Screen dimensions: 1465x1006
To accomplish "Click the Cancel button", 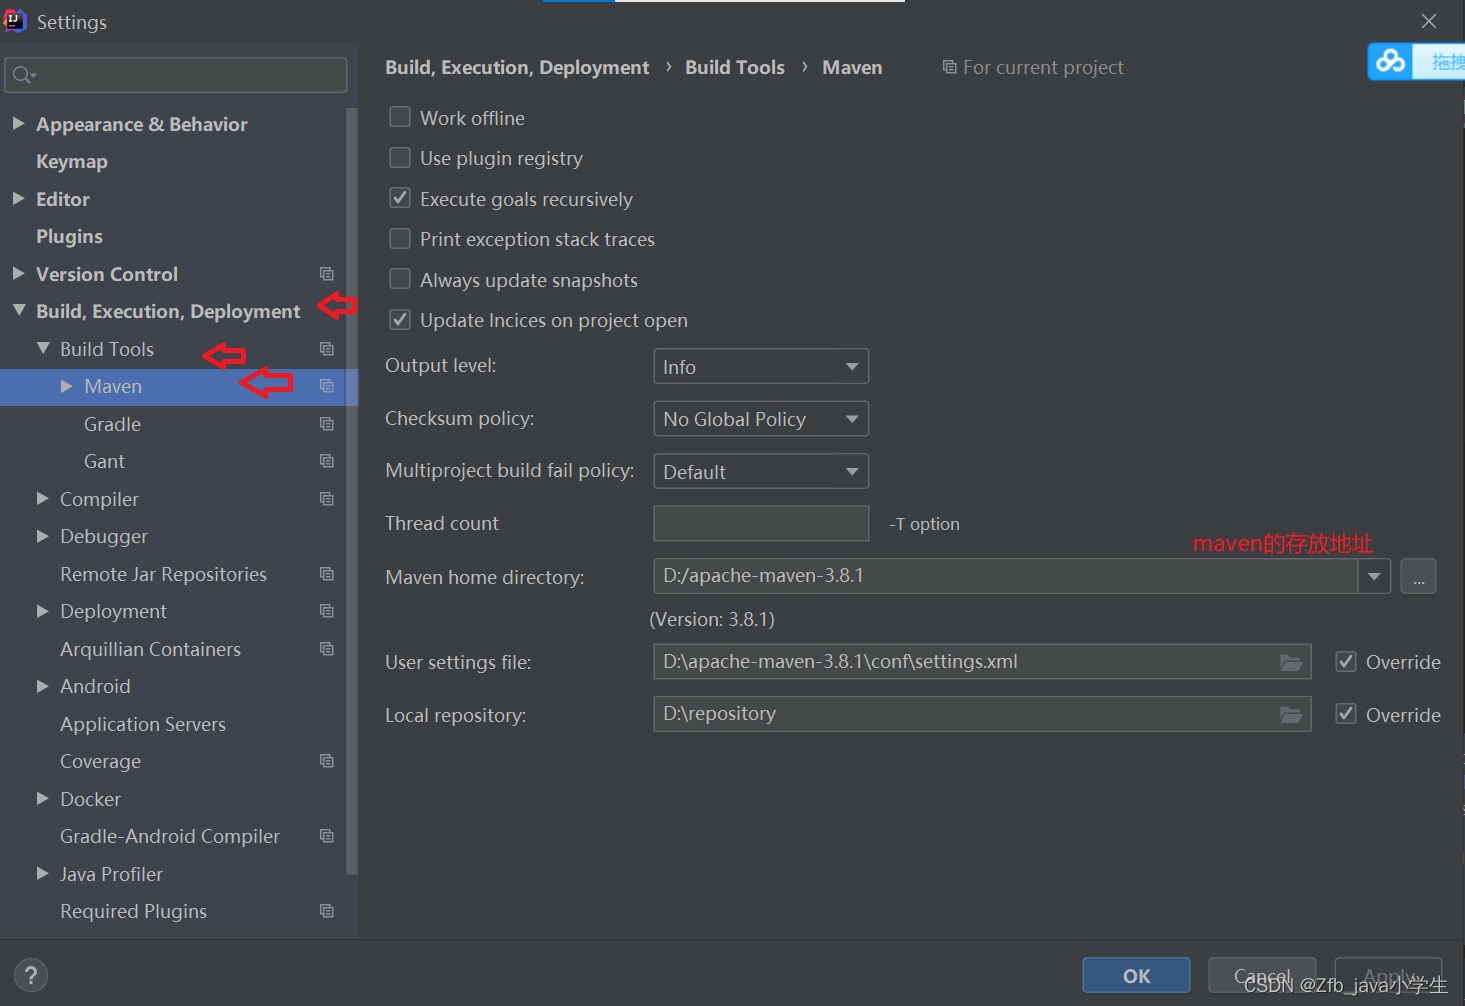I will (1262, 975).
